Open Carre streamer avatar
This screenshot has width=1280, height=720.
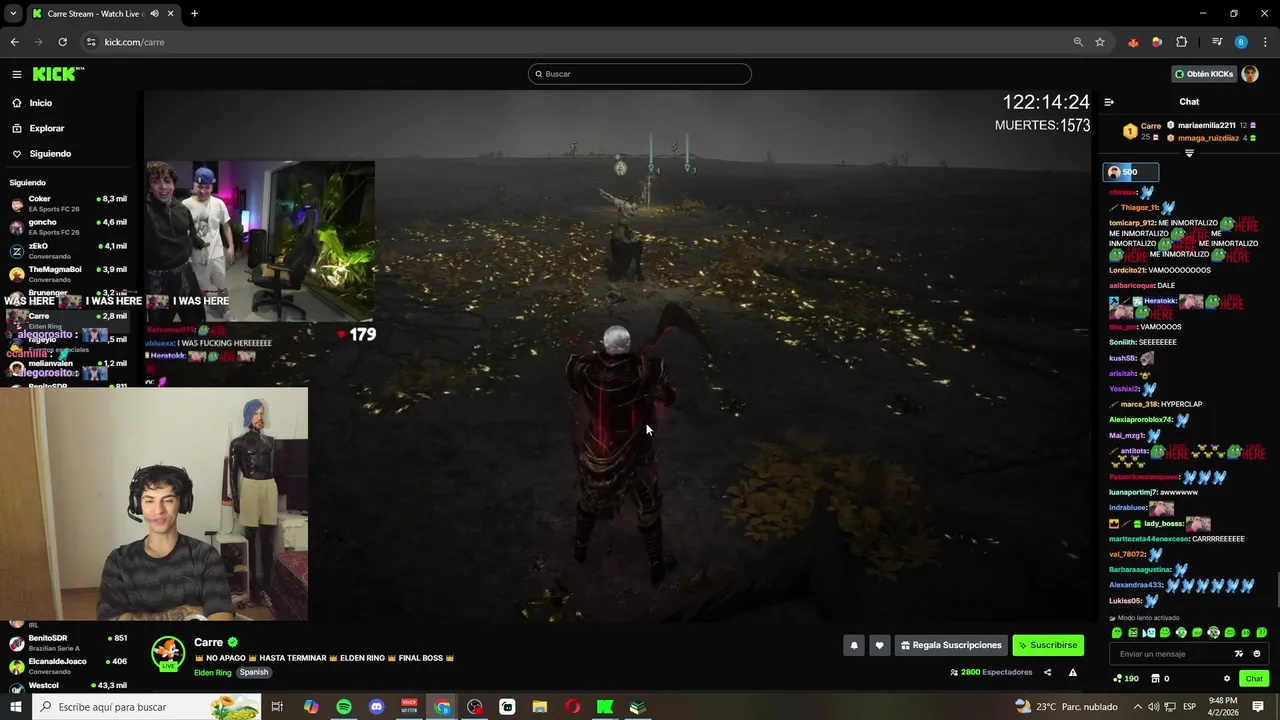point(168,653)
